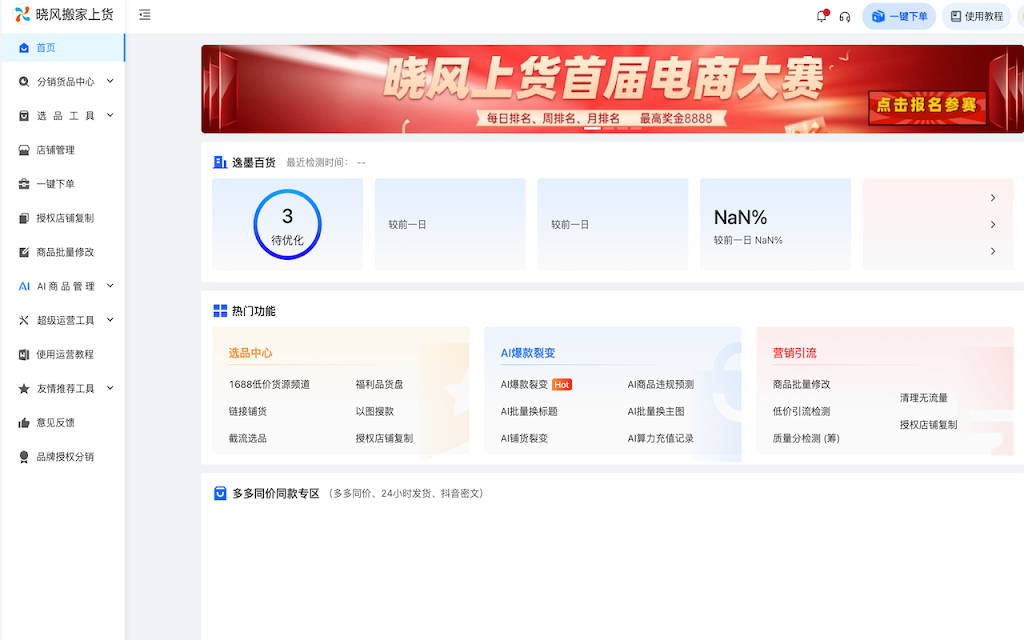Expand the 选品工具 menu chevron
Screen dimensions: 1024x640
[110, 115]
